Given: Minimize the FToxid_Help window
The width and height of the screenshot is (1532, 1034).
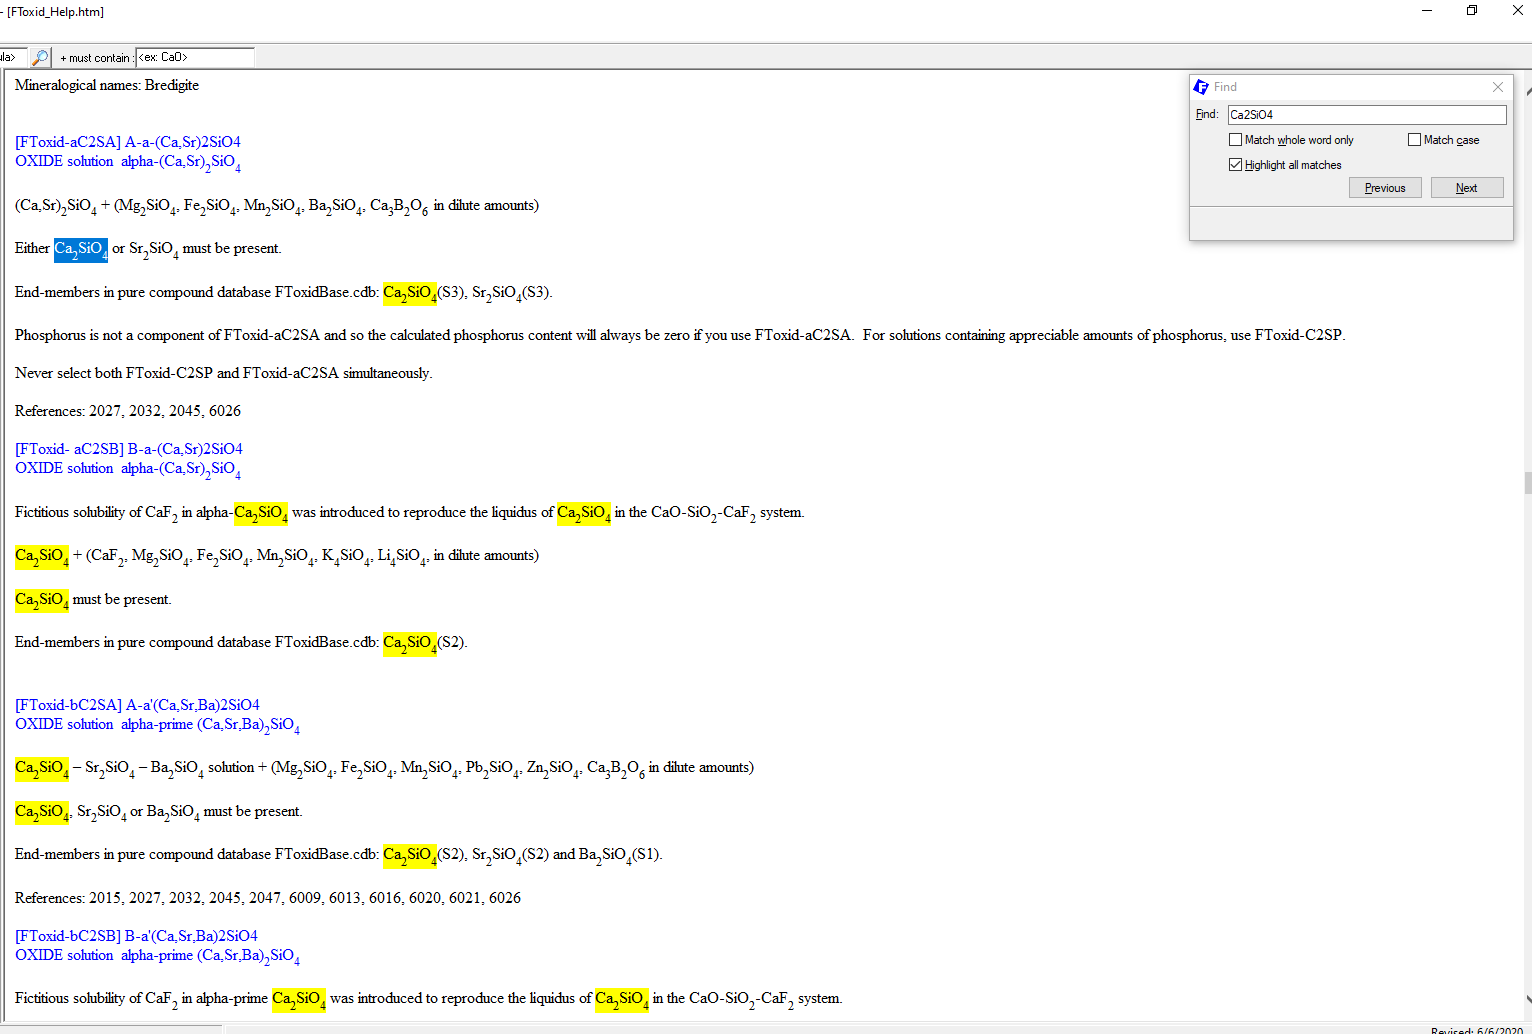Looking at the screenshot, I should tap(1427, 11).
